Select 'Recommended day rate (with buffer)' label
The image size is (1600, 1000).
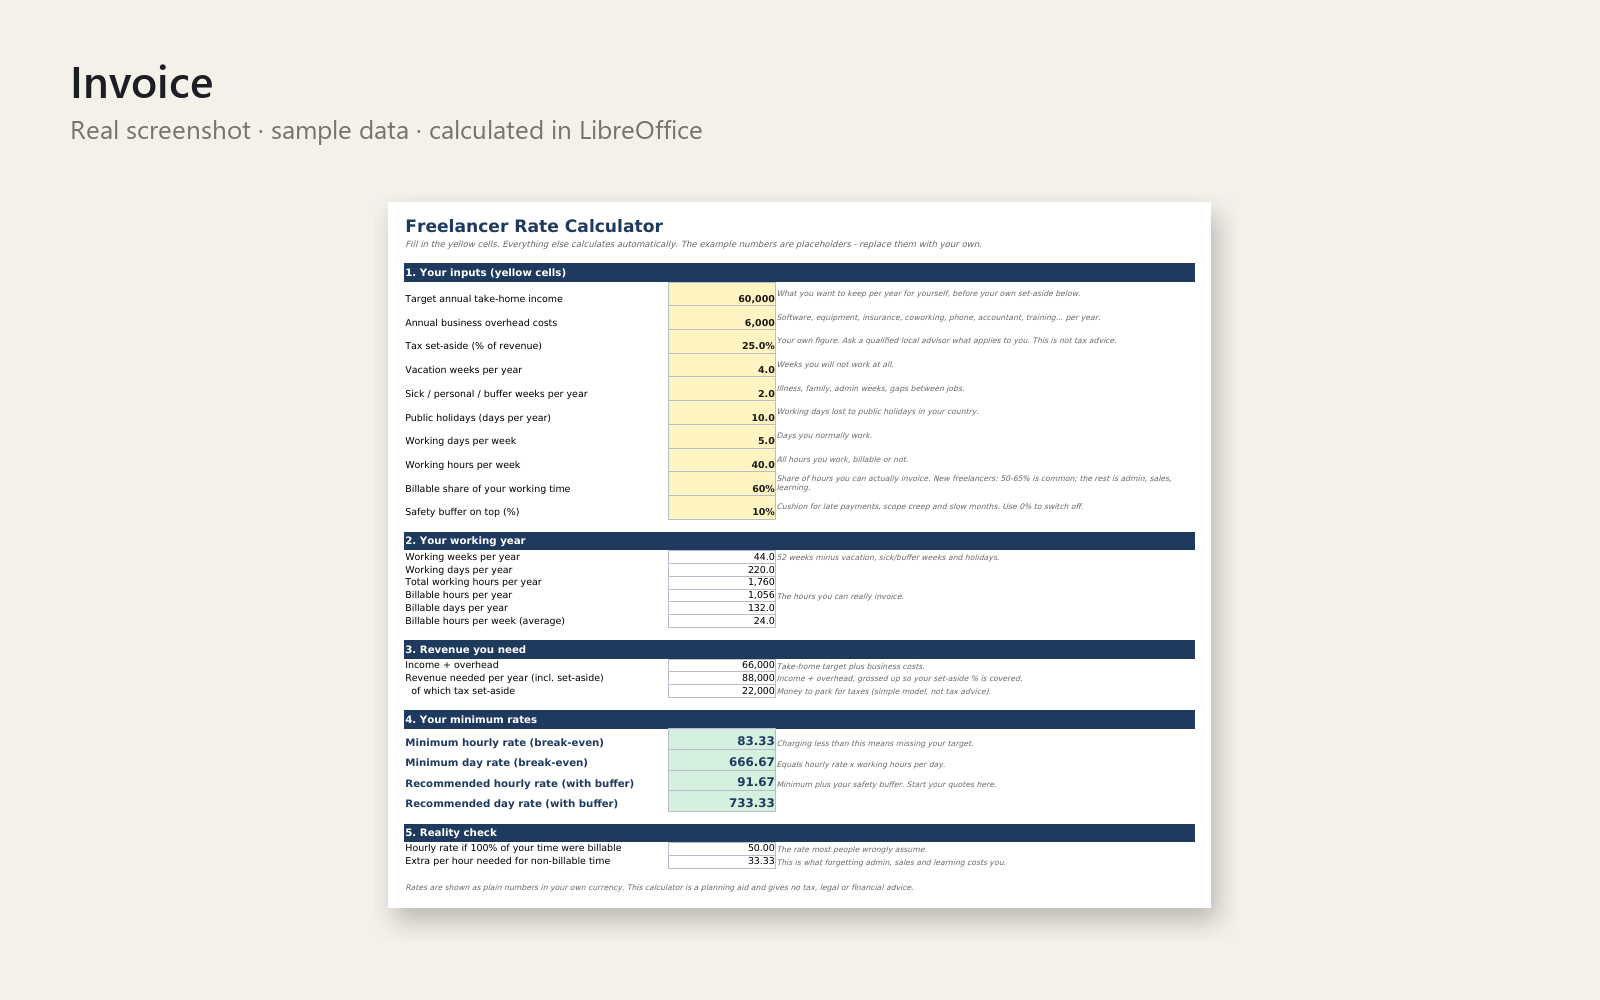(511, 804)
